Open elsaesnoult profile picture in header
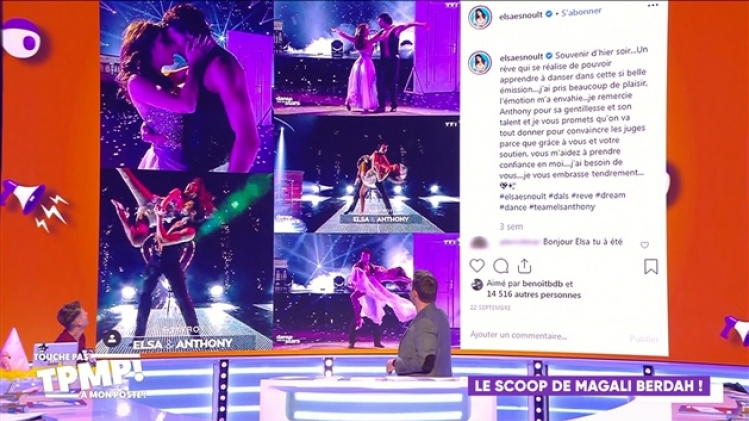 [x=480, y=18]
